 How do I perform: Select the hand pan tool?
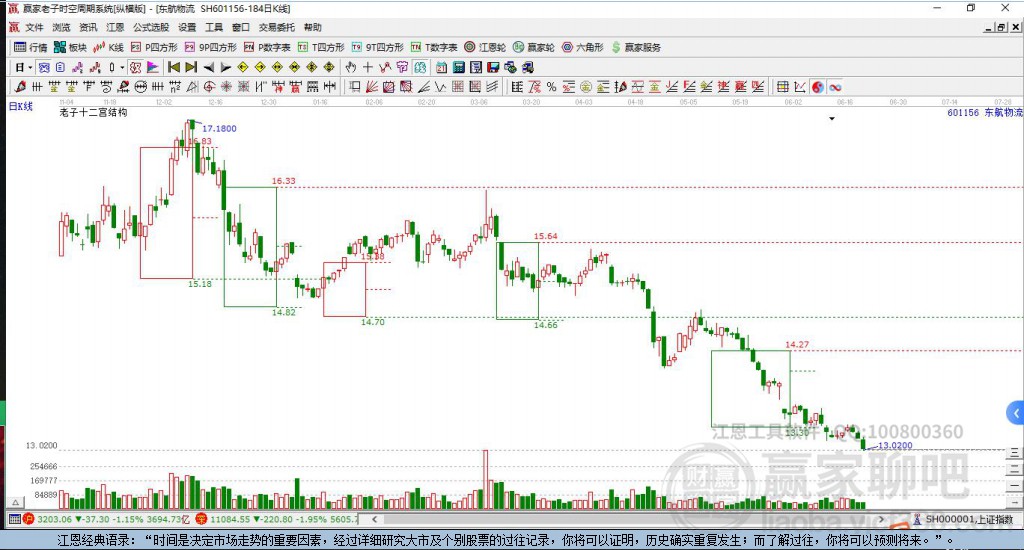tap(351, 67)
